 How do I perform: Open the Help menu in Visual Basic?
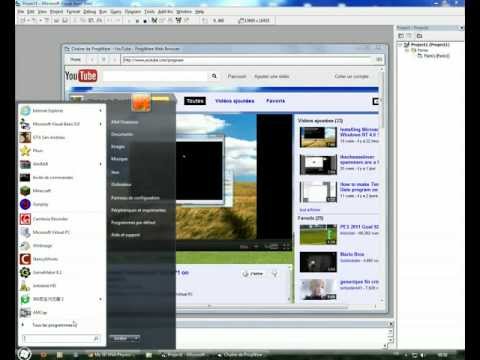coord(199,12)
